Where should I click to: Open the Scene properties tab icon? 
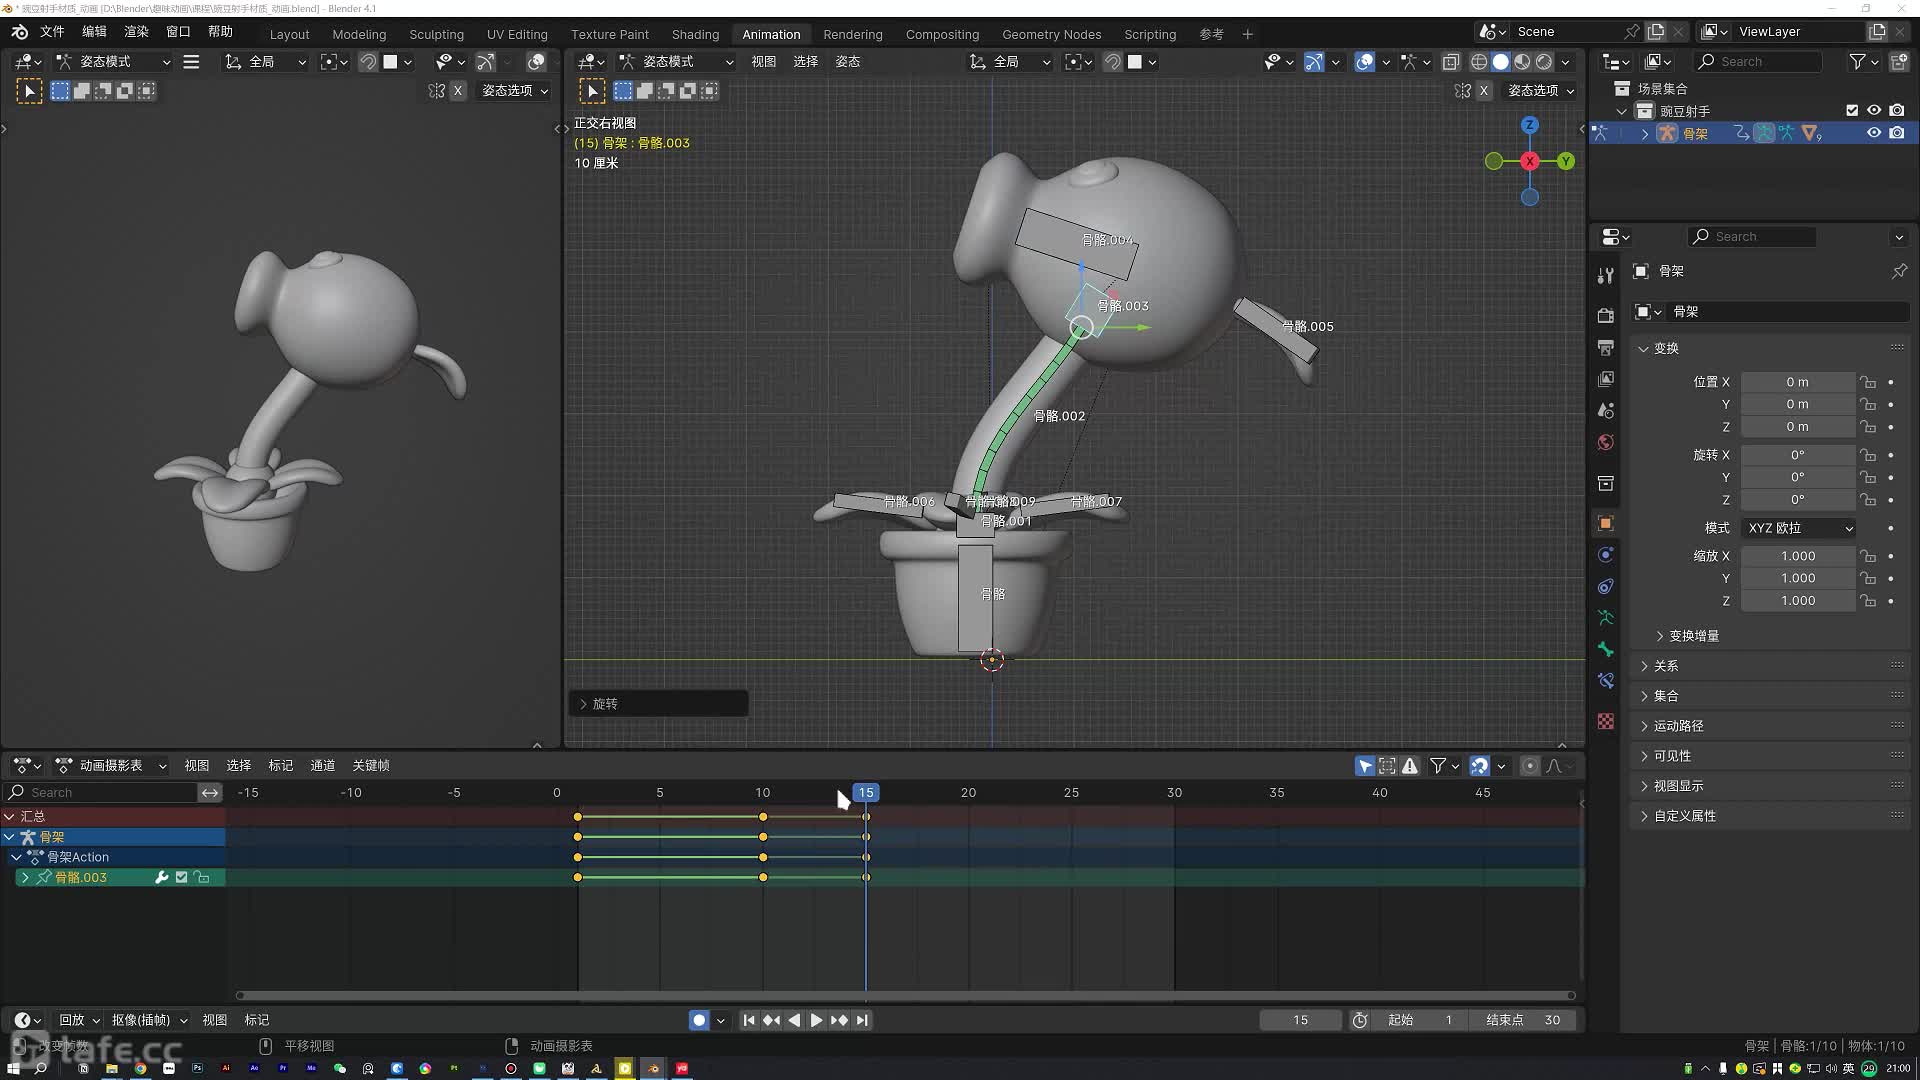coord(1605,411)
